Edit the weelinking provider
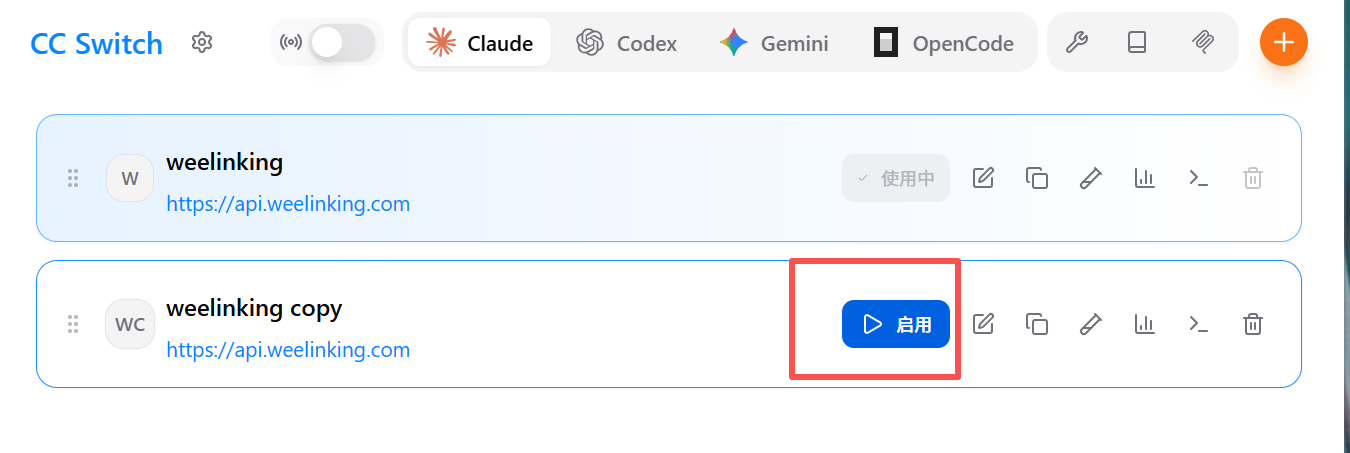 tap(983, 178)
